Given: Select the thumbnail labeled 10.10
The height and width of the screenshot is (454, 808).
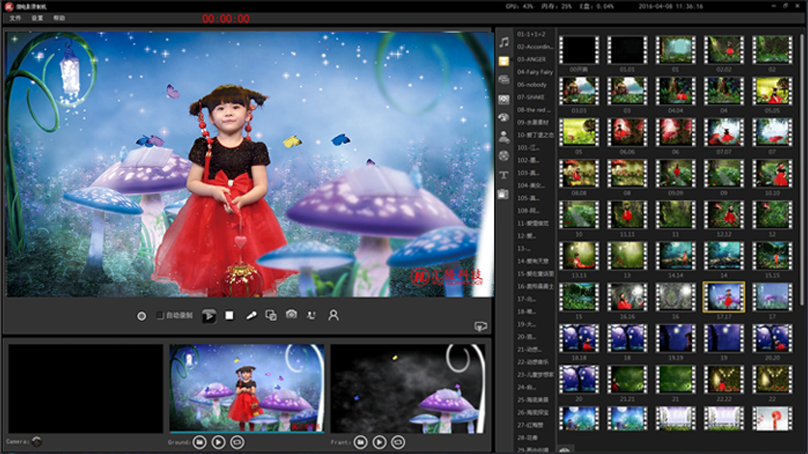Looking at the screenshot, I should [x=772, y=174].
